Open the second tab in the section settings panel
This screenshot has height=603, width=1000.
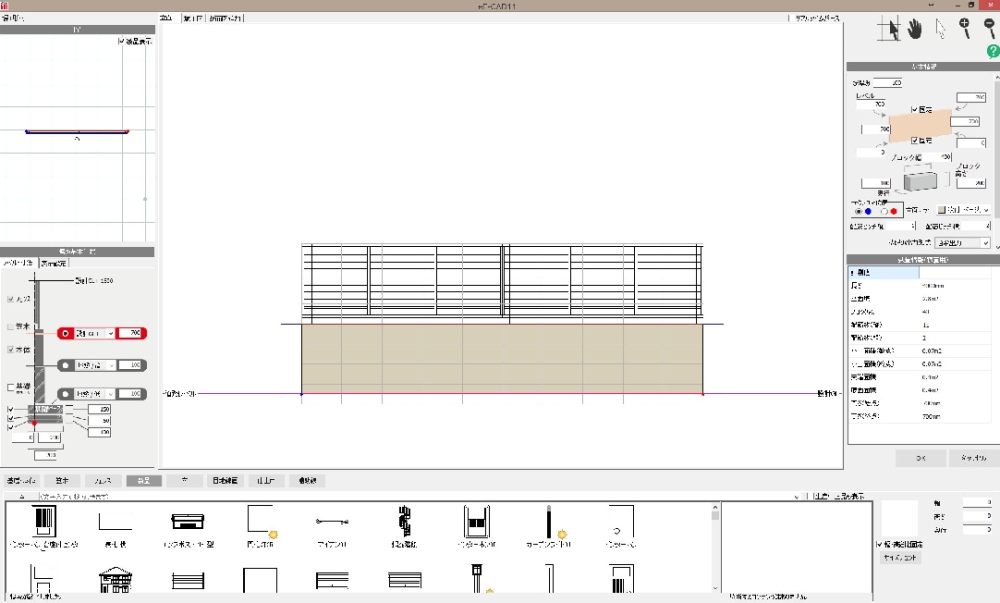click(x=53, y=263)
